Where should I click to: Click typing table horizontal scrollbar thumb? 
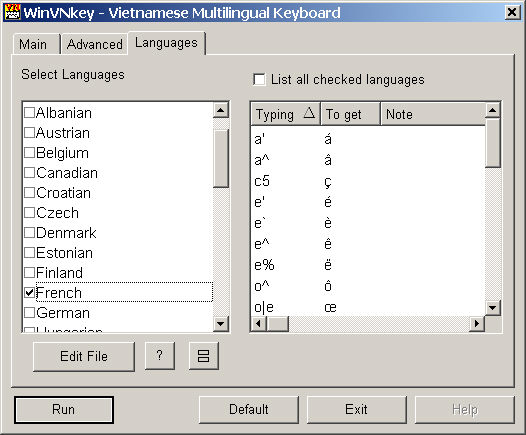click(277, 324)
